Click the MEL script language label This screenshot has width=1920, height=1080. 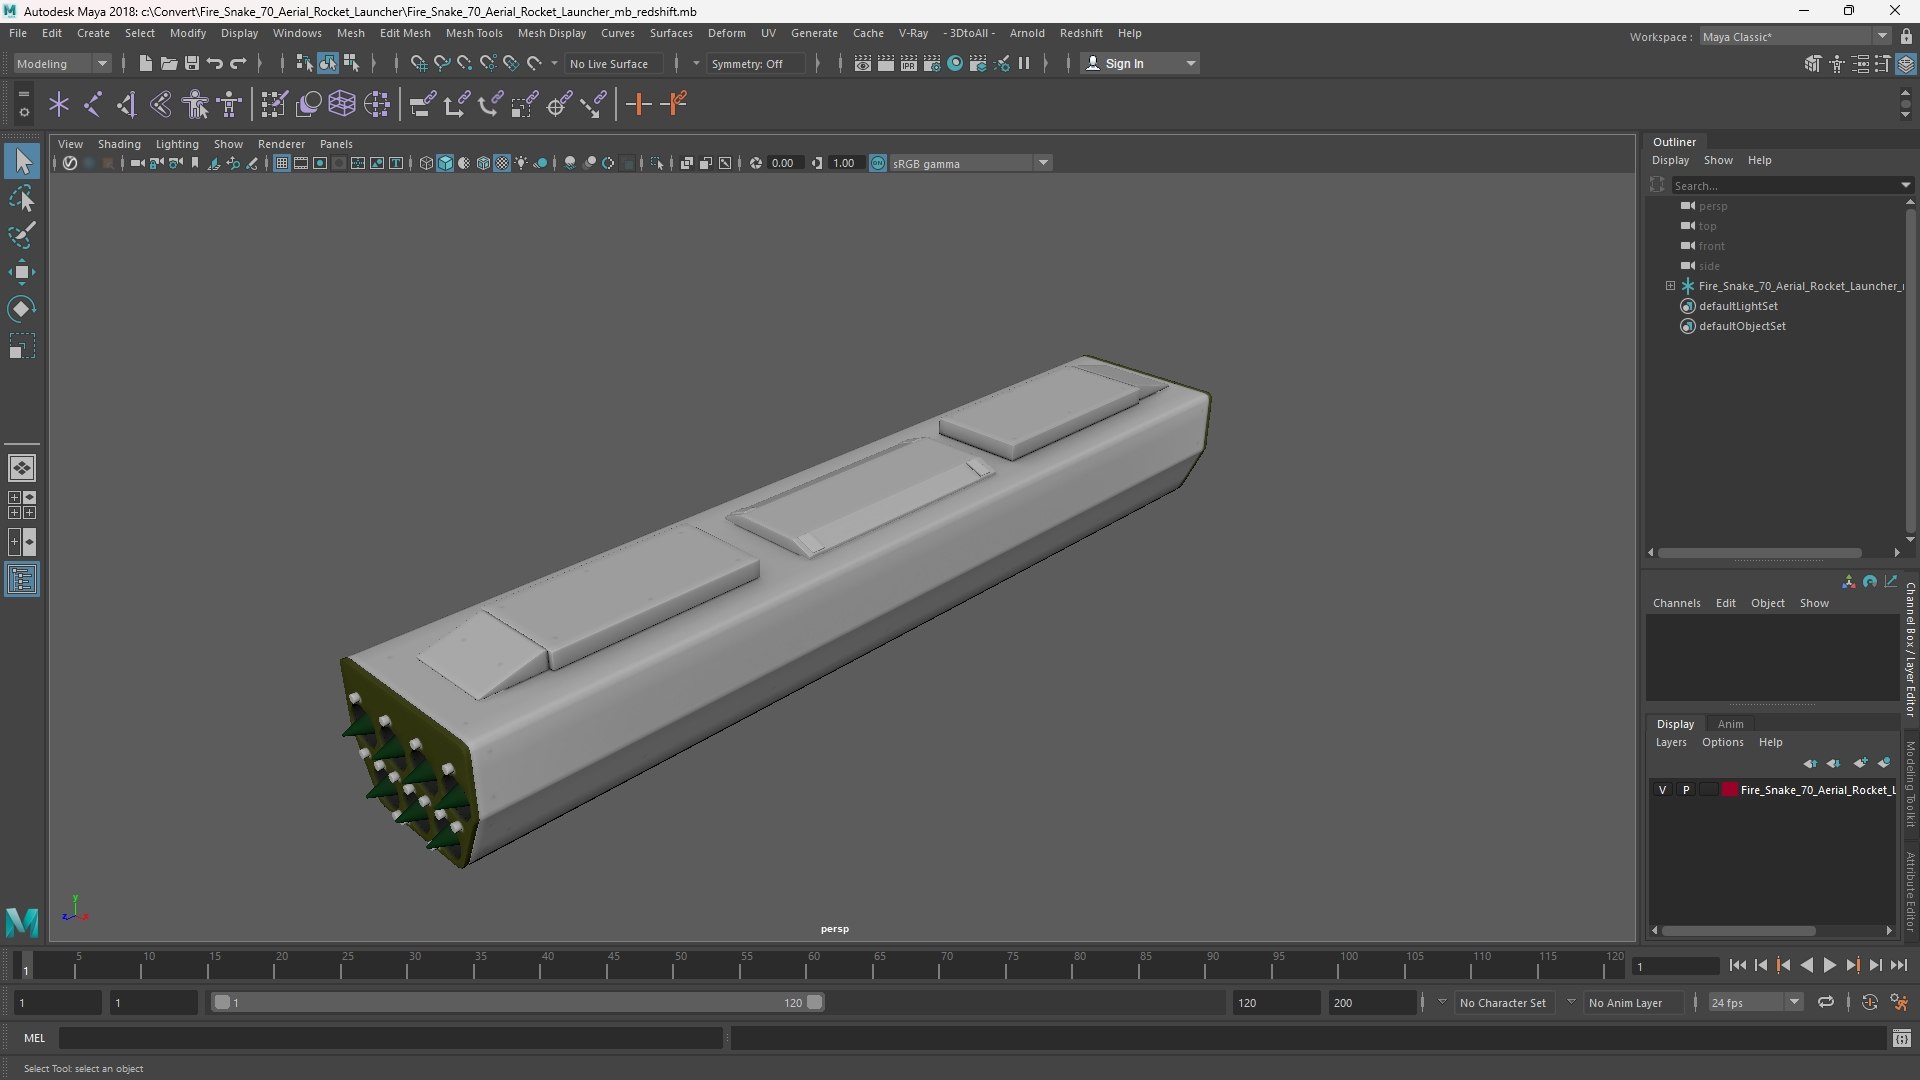pos(35,1038)
